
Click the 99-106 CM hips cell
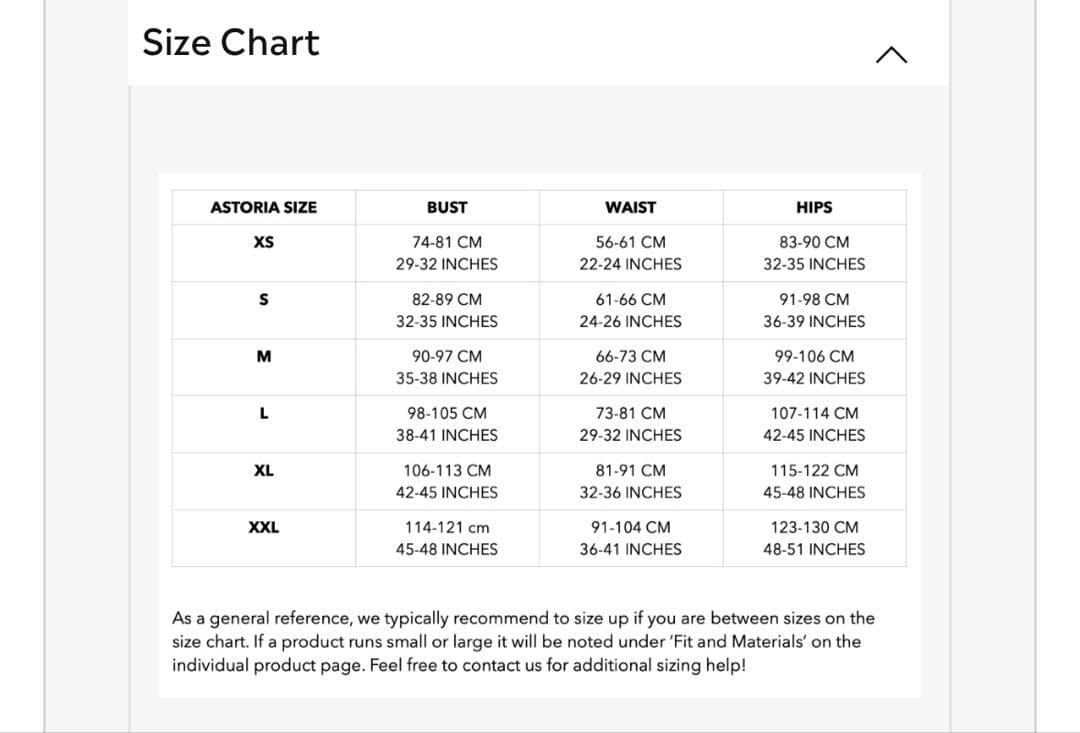(x=814, y=357)
